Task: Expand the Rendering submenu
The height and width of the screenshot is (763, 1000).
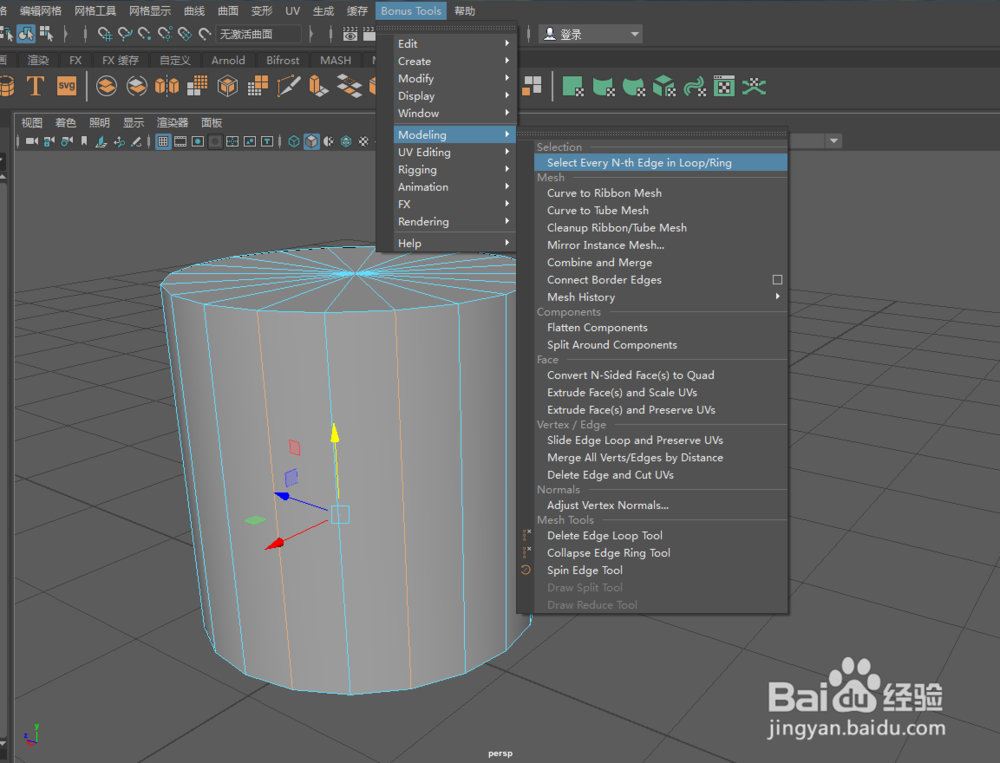Action: click(453, 221)
